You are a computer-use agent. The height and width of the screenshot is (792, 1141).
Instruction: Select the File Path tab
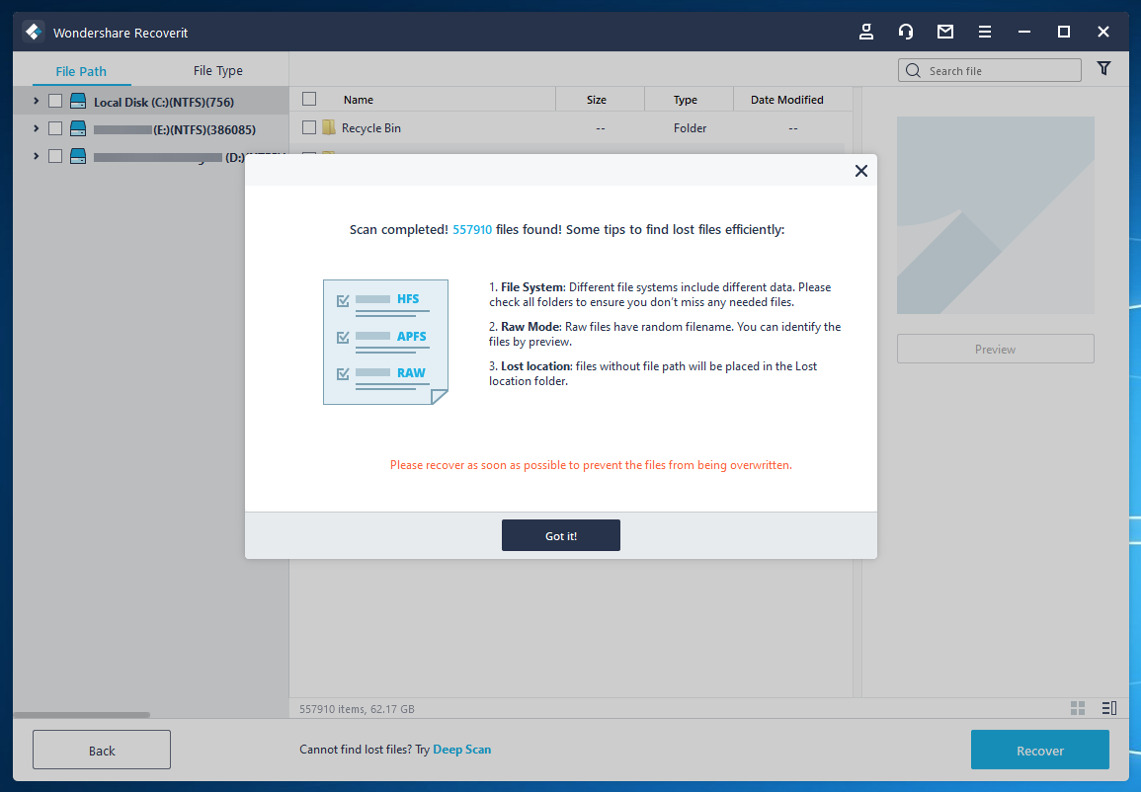point(81,71)
